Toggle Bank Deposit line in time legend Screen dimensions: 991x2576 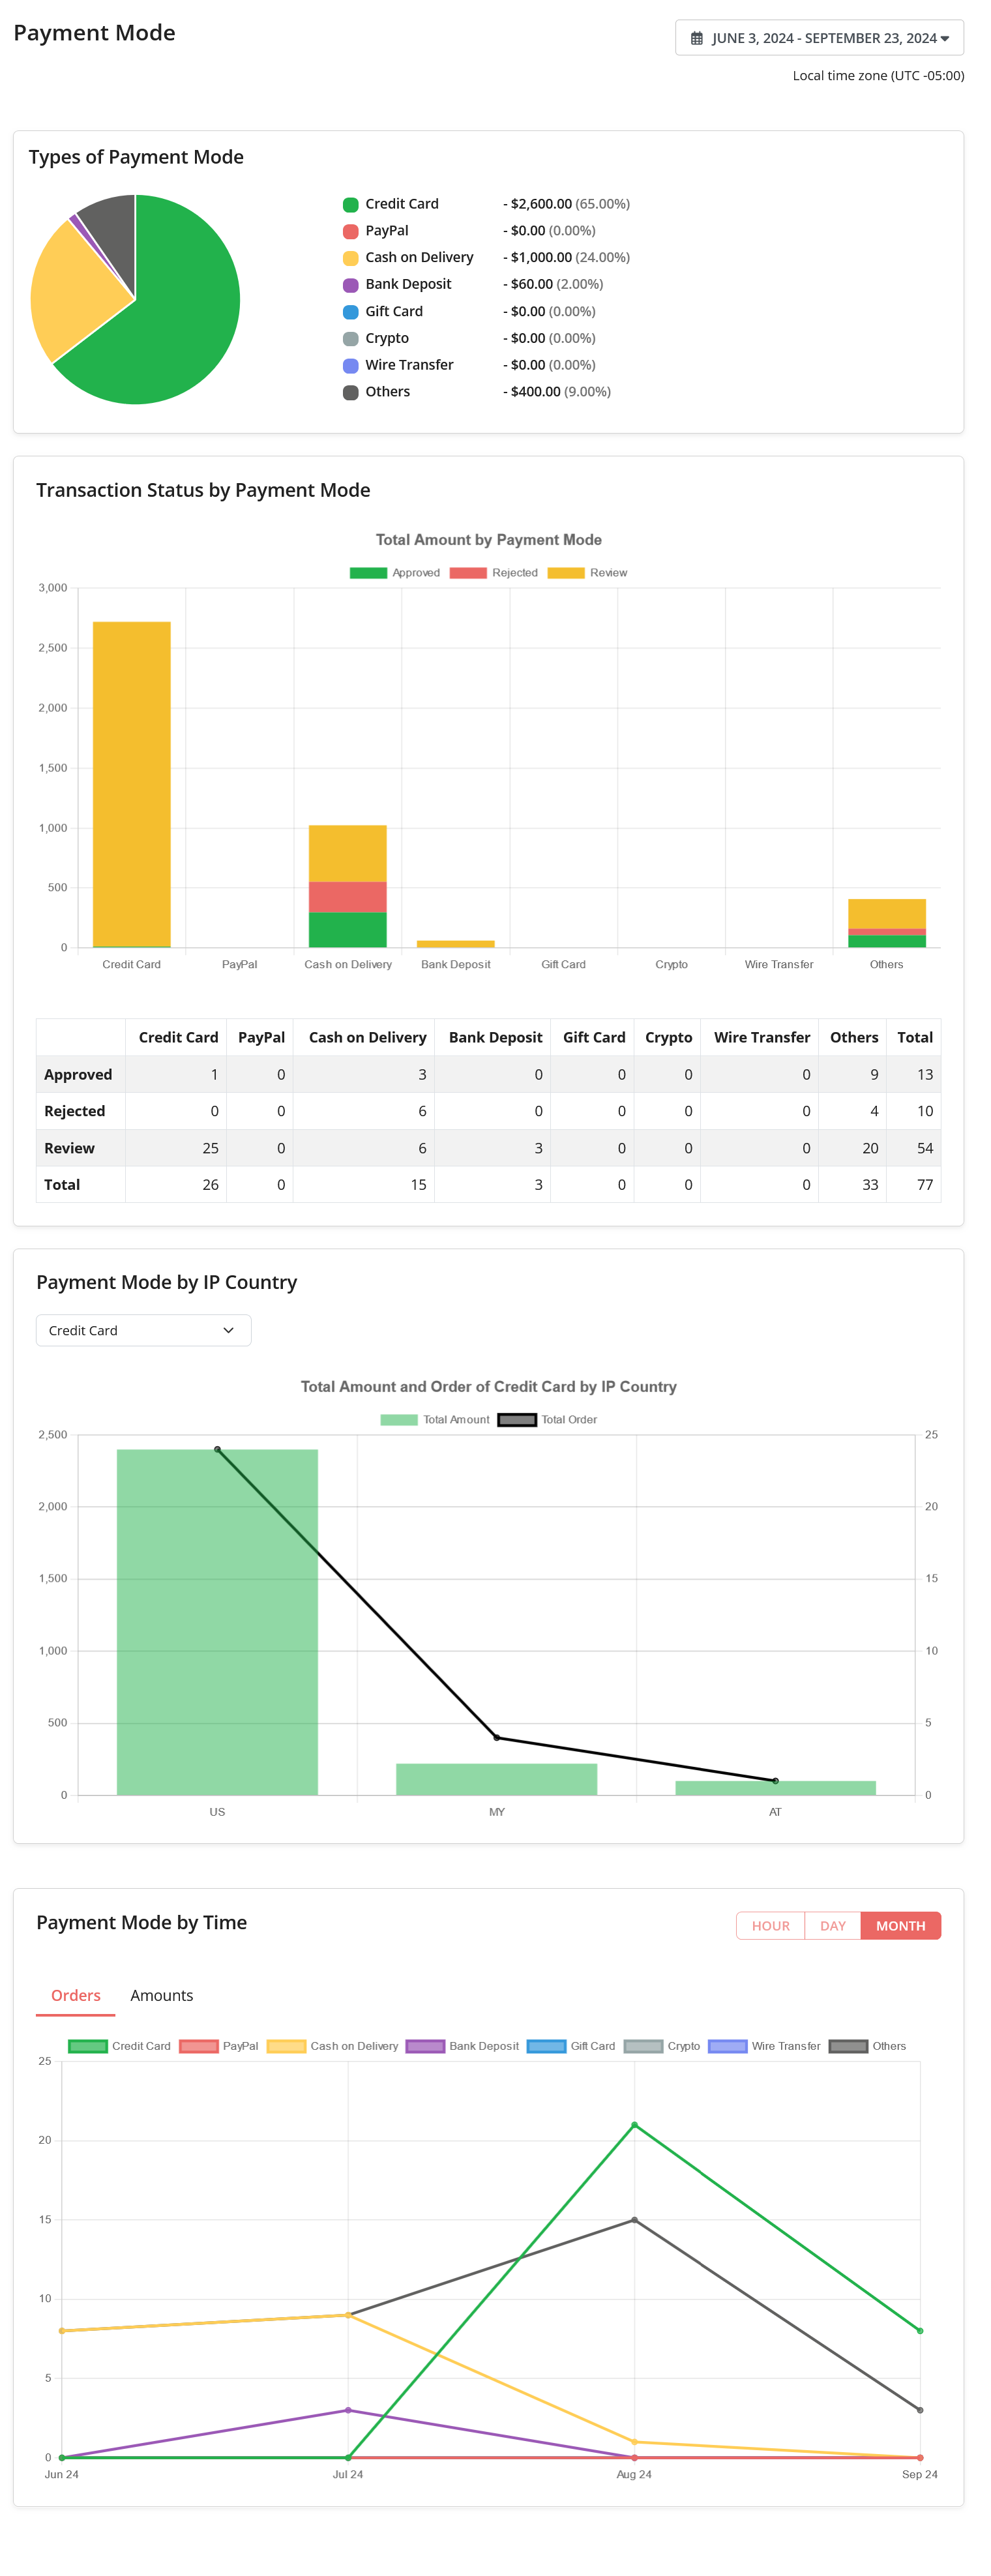pos(462,2046)
